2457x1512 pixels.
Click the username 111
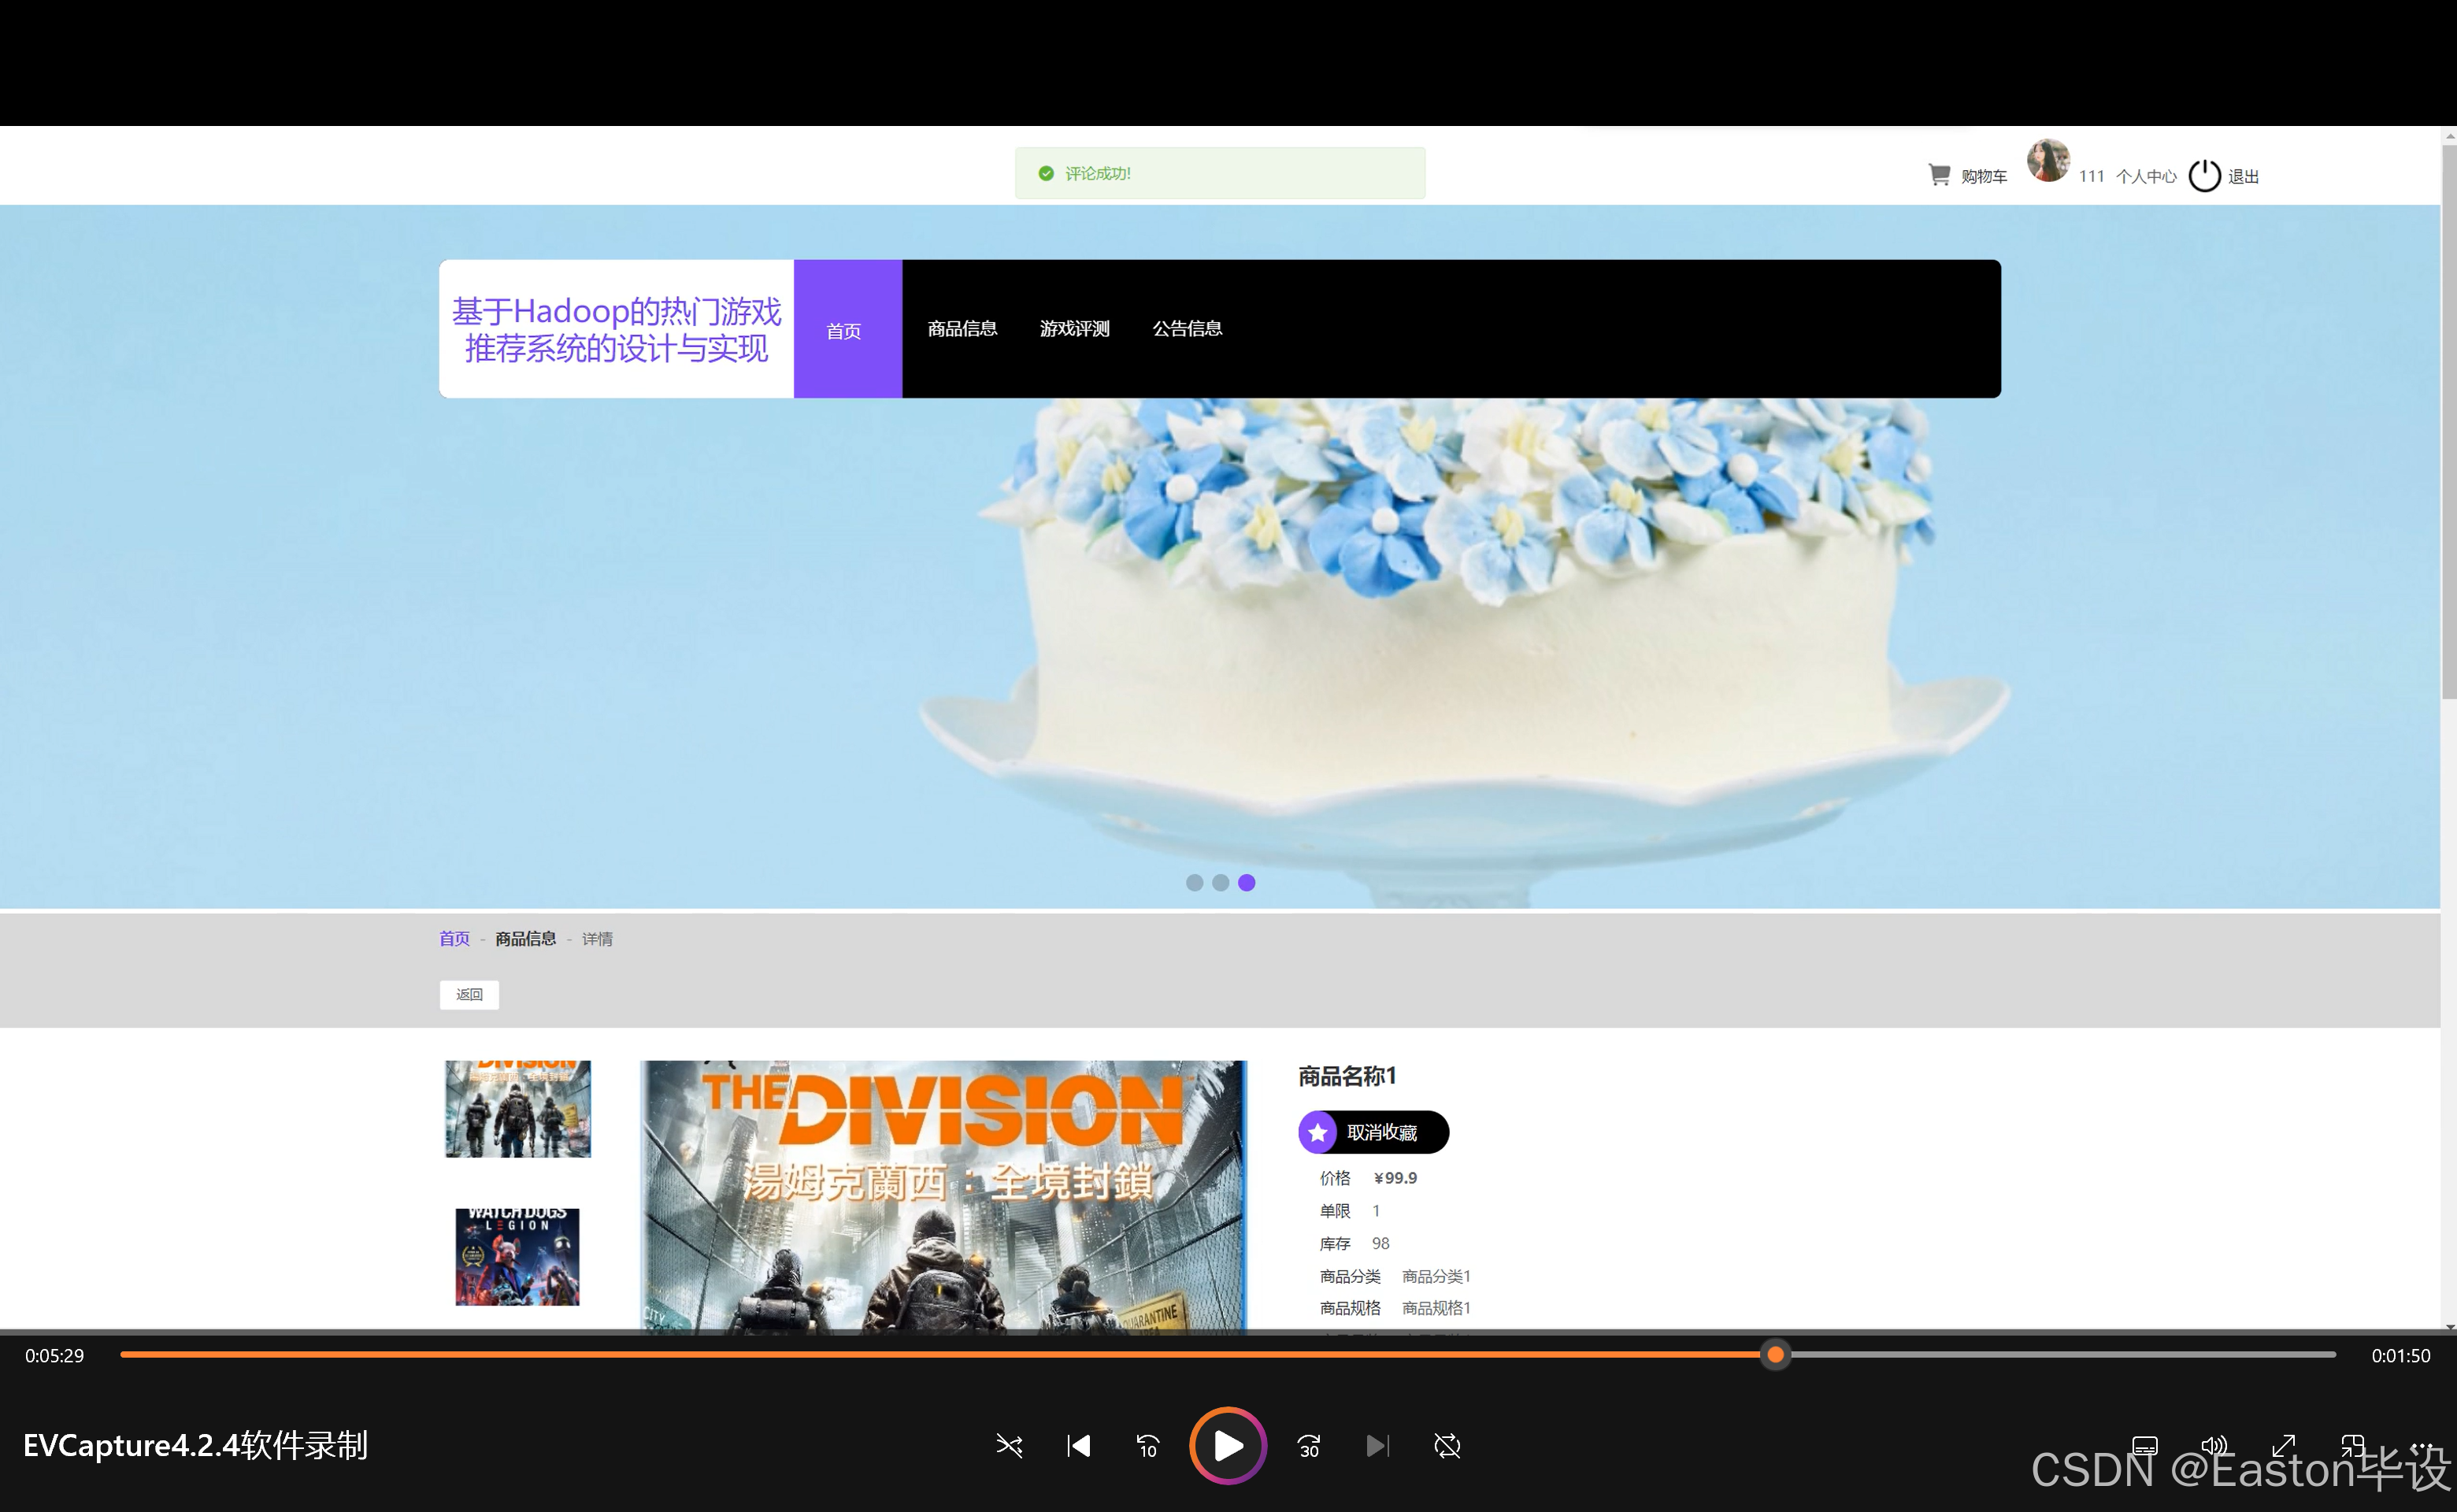point(2091,176)
